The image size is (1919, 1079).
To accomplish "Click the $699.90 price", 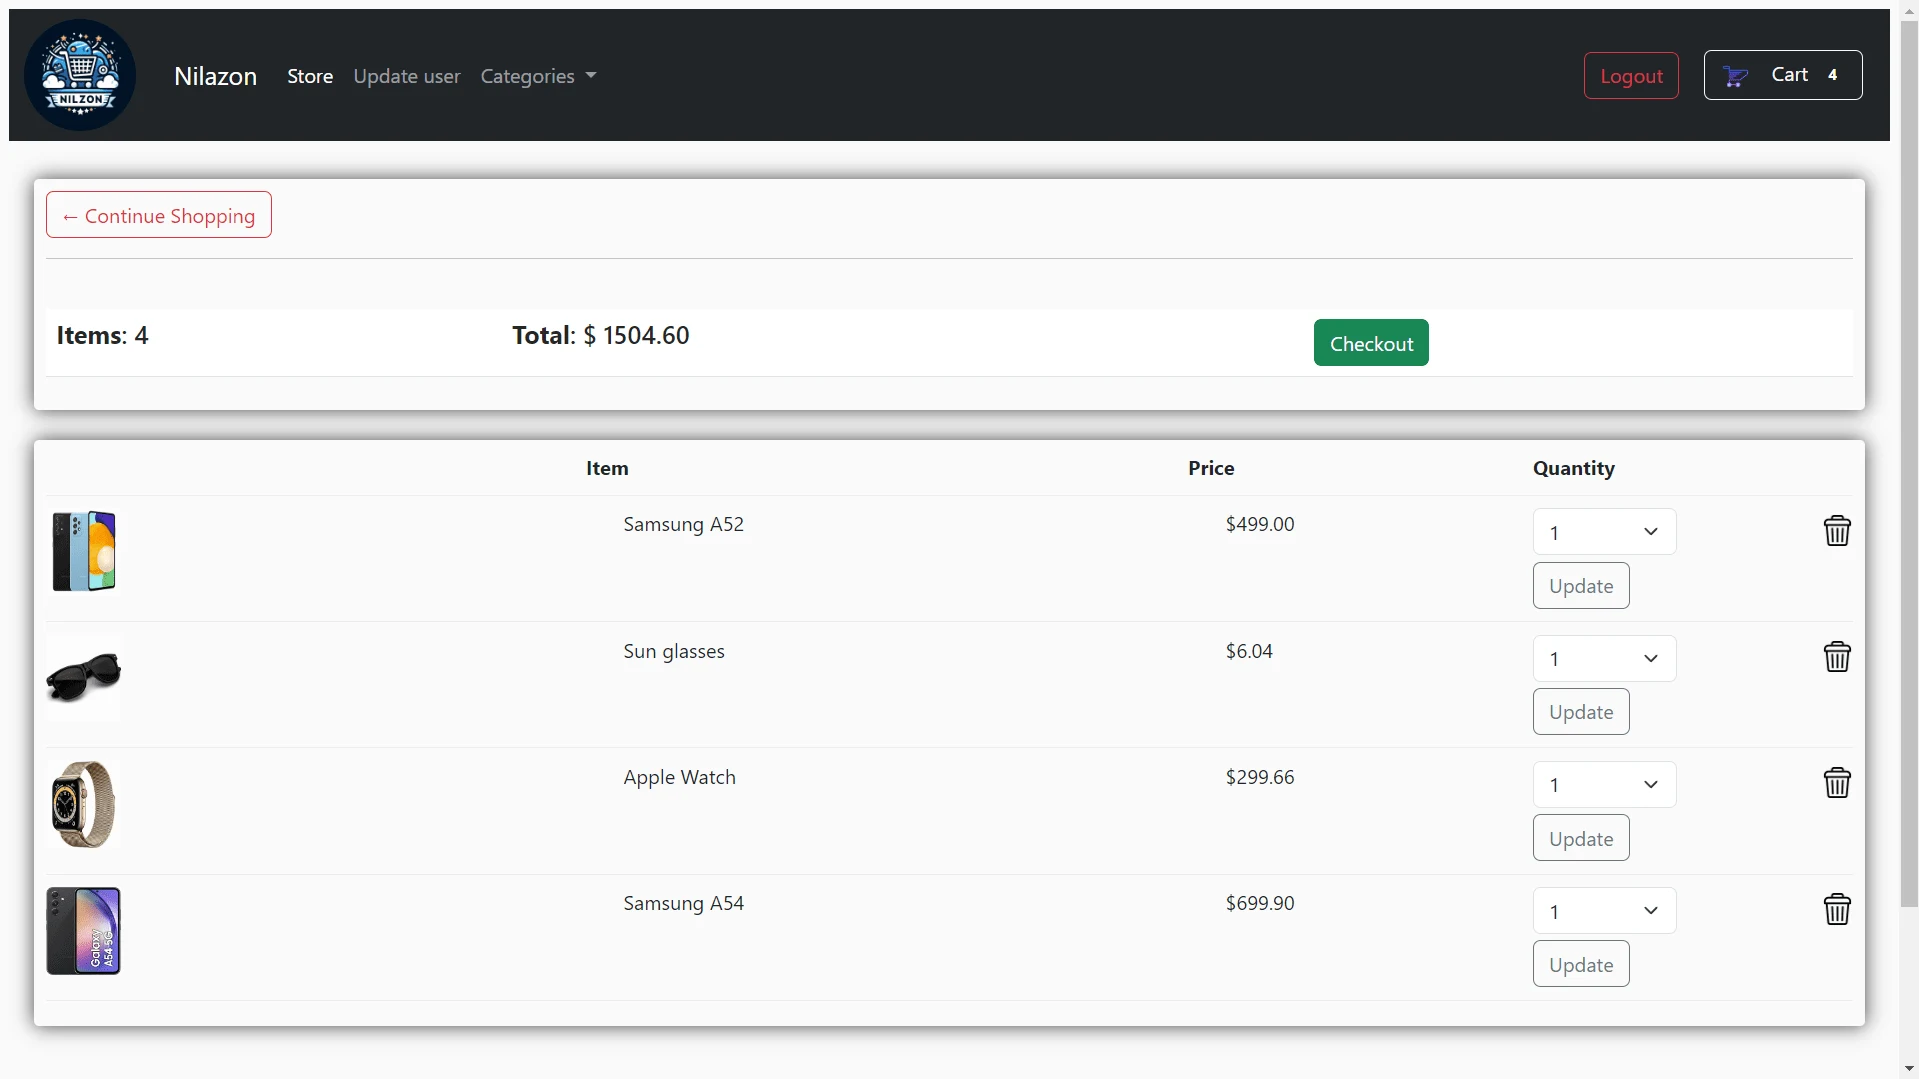I will pyautogui.click(x=1260, y=903).
